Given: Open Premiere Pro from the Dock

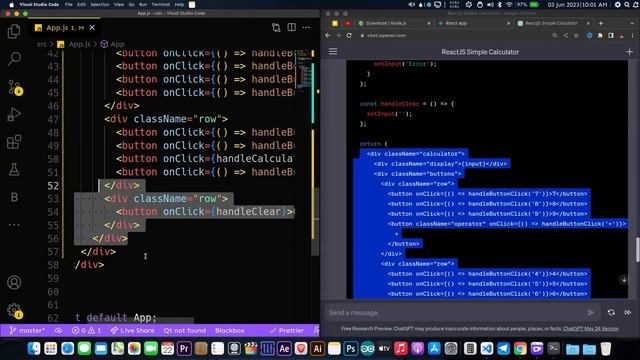Looking at the screenshot, I should click(184, 349).
